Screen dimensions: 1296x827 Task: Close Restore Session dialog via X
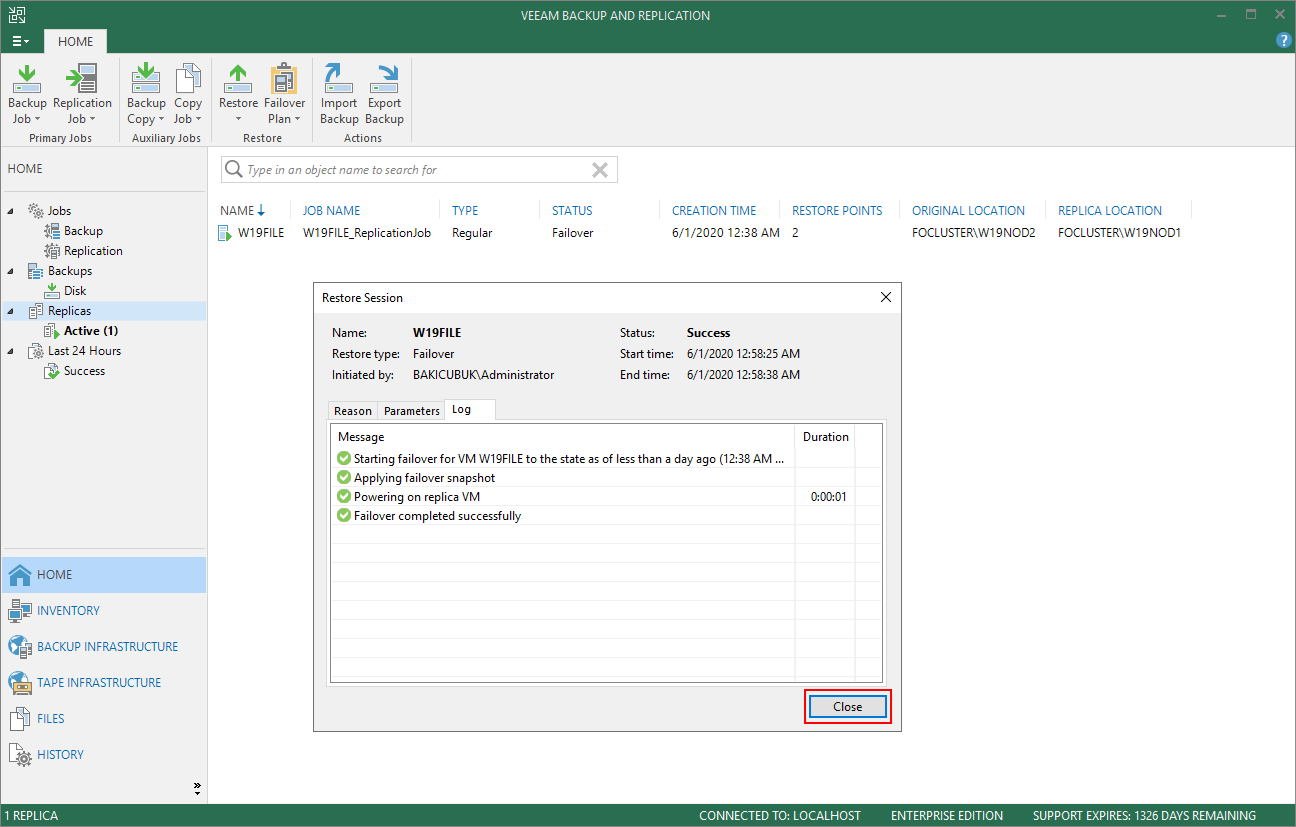pos(885,298)
